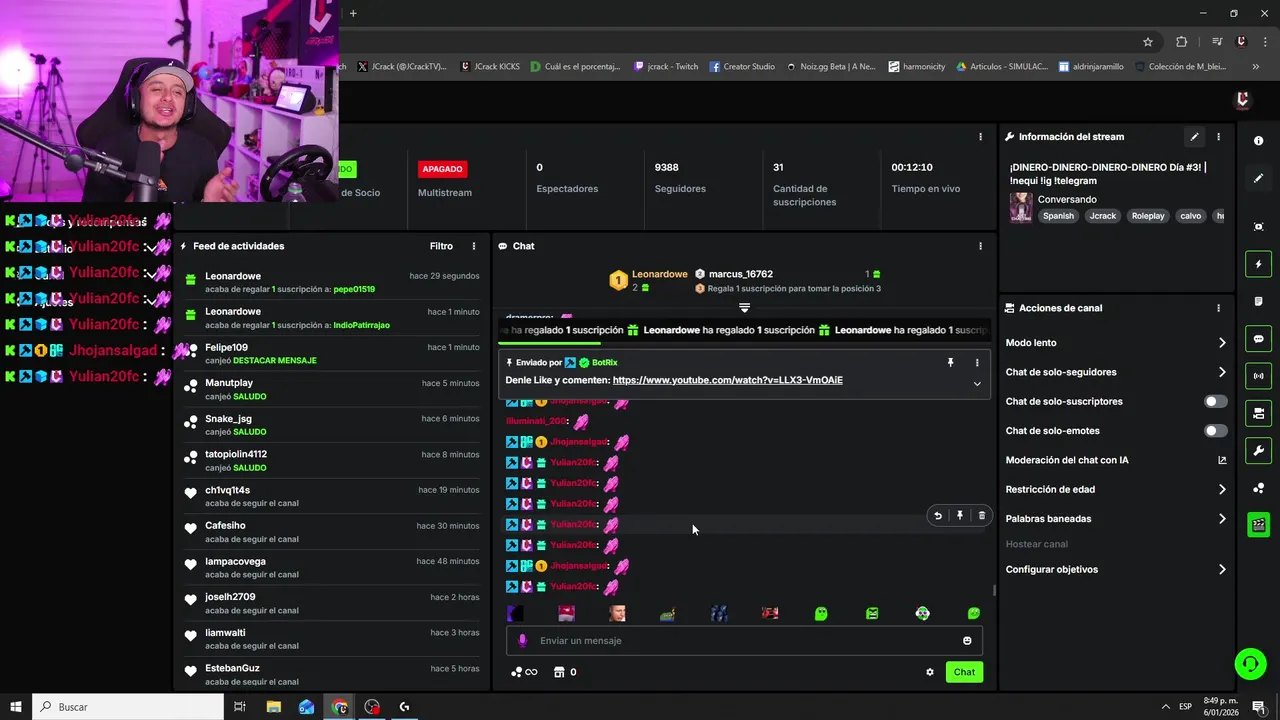Open the Filtro filter in activity feed

(x=441, y=246)
